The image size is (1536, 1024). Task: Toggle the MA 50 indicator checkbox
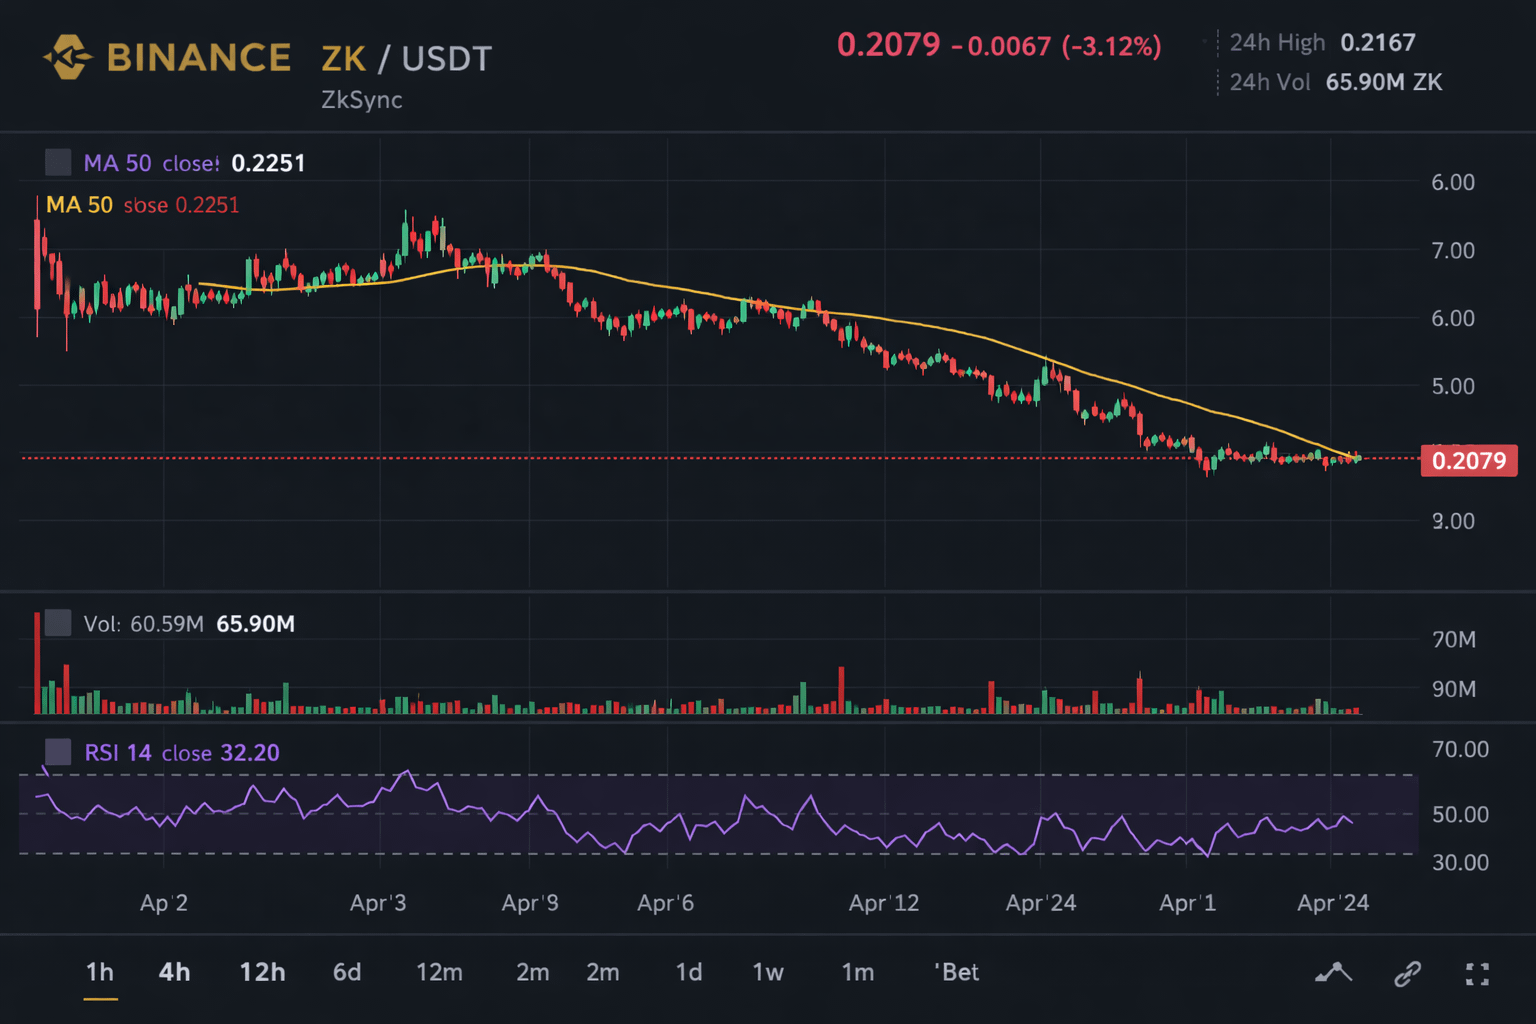(58, 162)
